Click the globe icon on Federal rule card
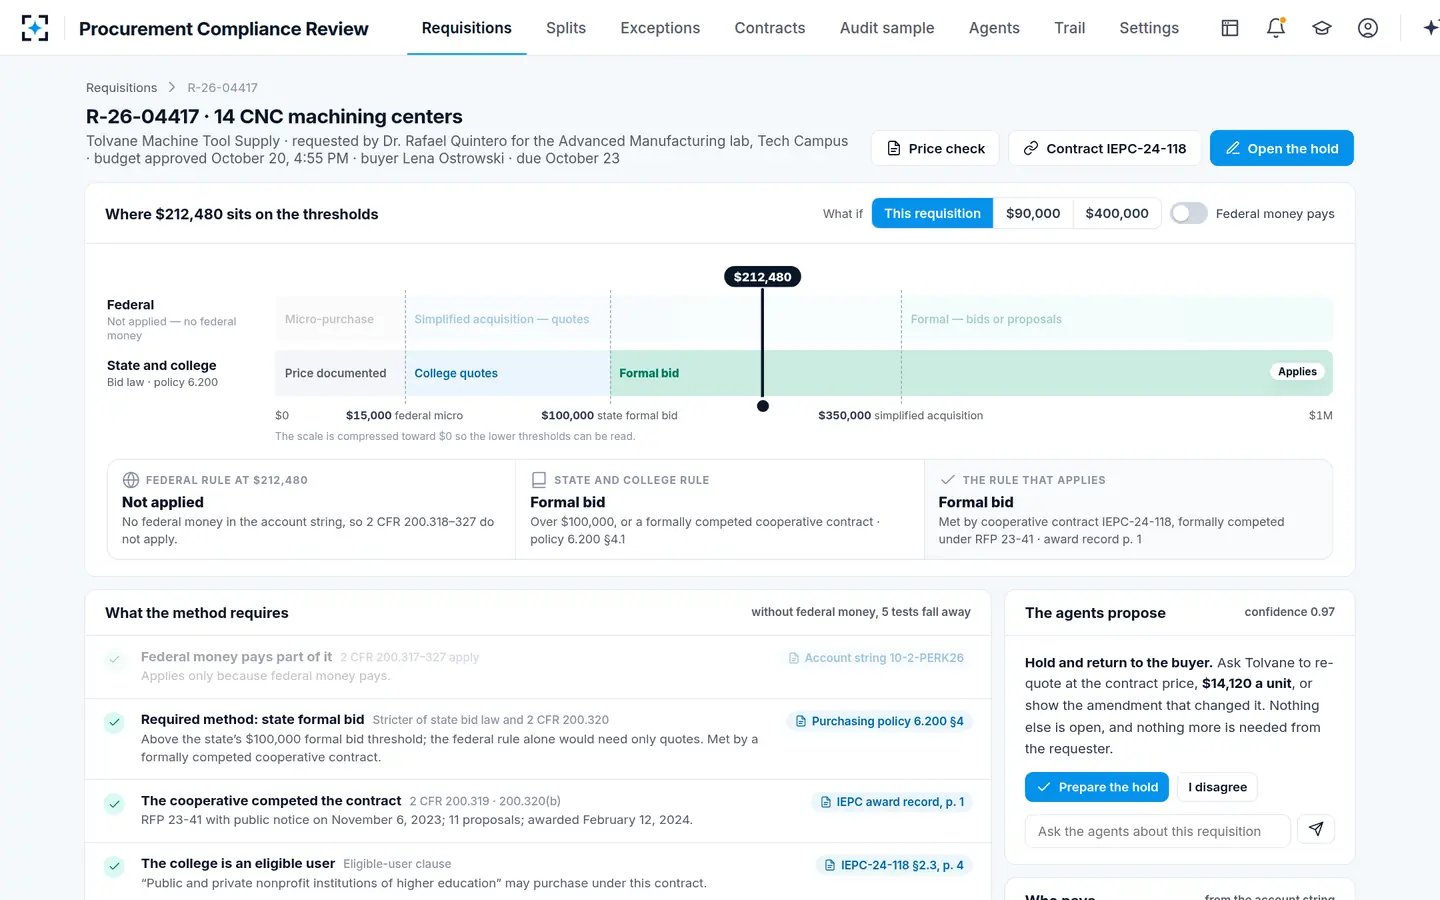Image resolution: width=1440 pixels, height=900 pixels. (x=131, y=480)
